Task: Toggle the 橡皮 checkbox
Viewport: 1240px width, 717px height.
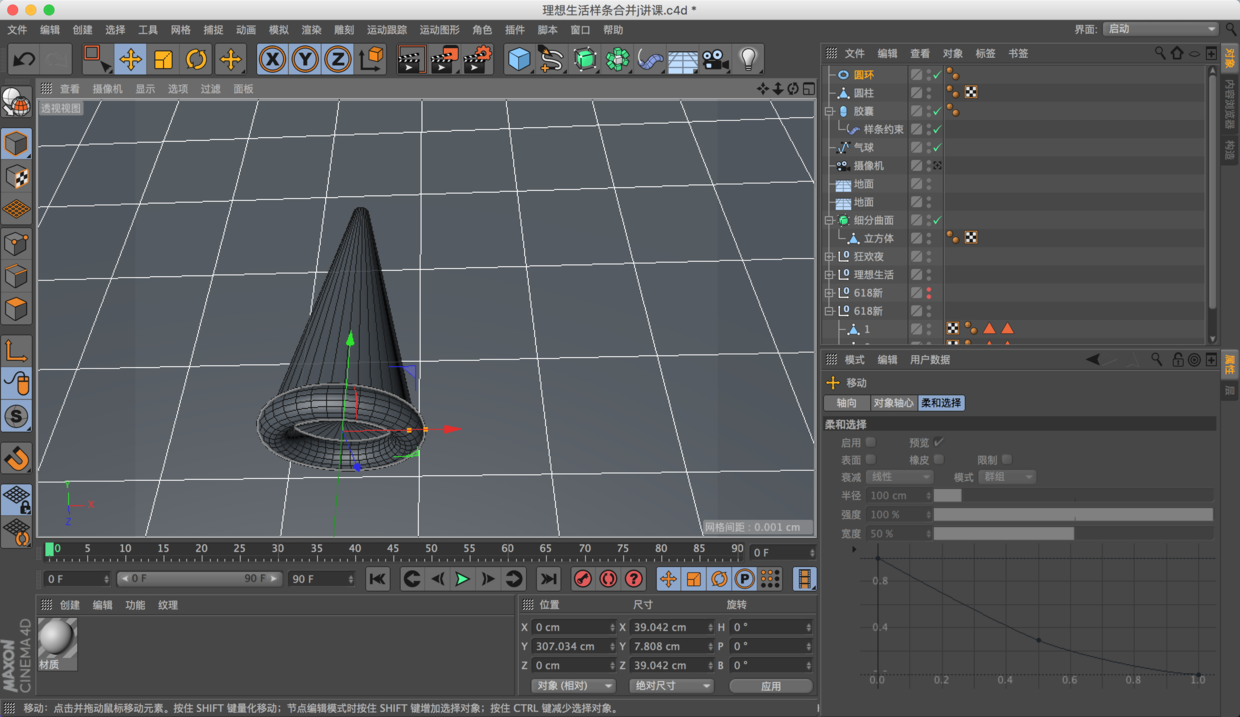Action: (938, 459)
